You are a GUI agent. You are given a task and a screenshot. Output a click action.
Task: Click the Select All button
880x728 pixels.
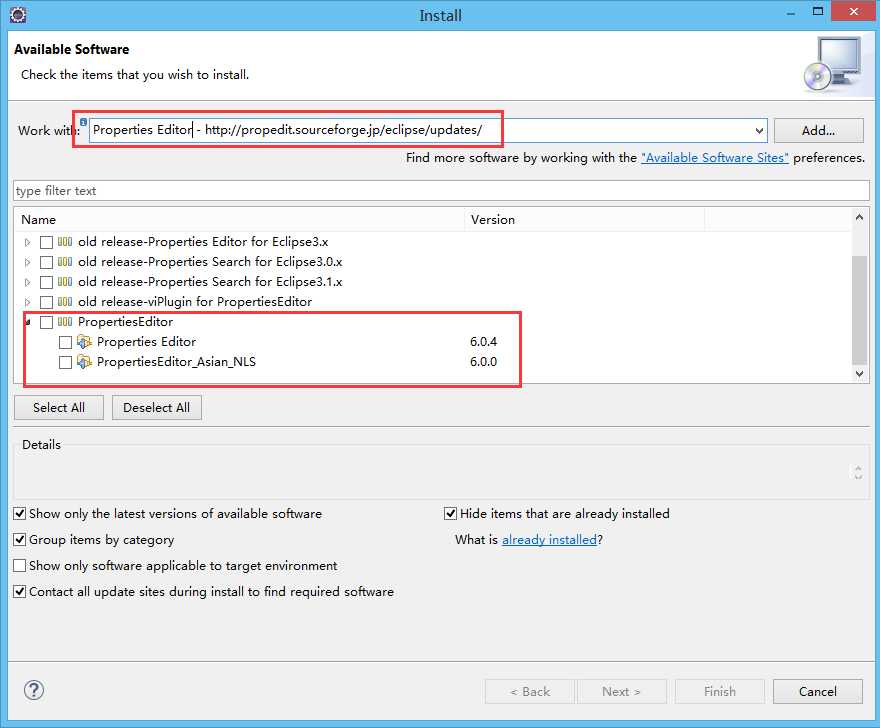(59, 408)
